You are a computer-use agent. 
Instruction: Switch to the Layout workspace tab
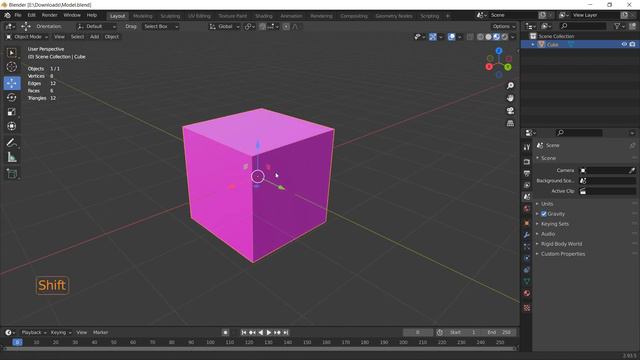pyautogui.click(x=118, y=16)
